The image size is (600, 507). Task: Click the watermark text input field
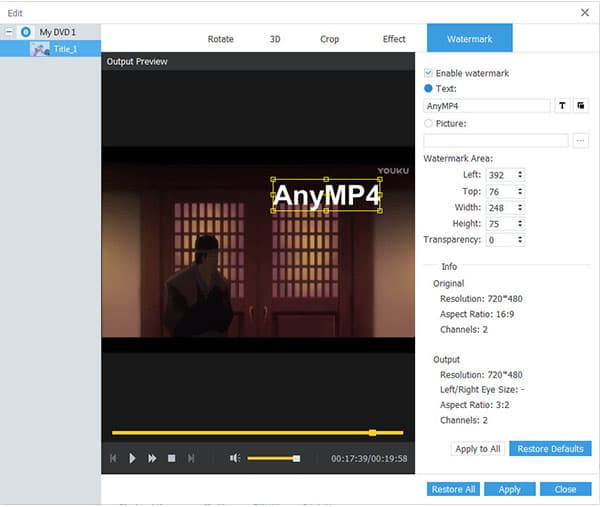[486, 106]
